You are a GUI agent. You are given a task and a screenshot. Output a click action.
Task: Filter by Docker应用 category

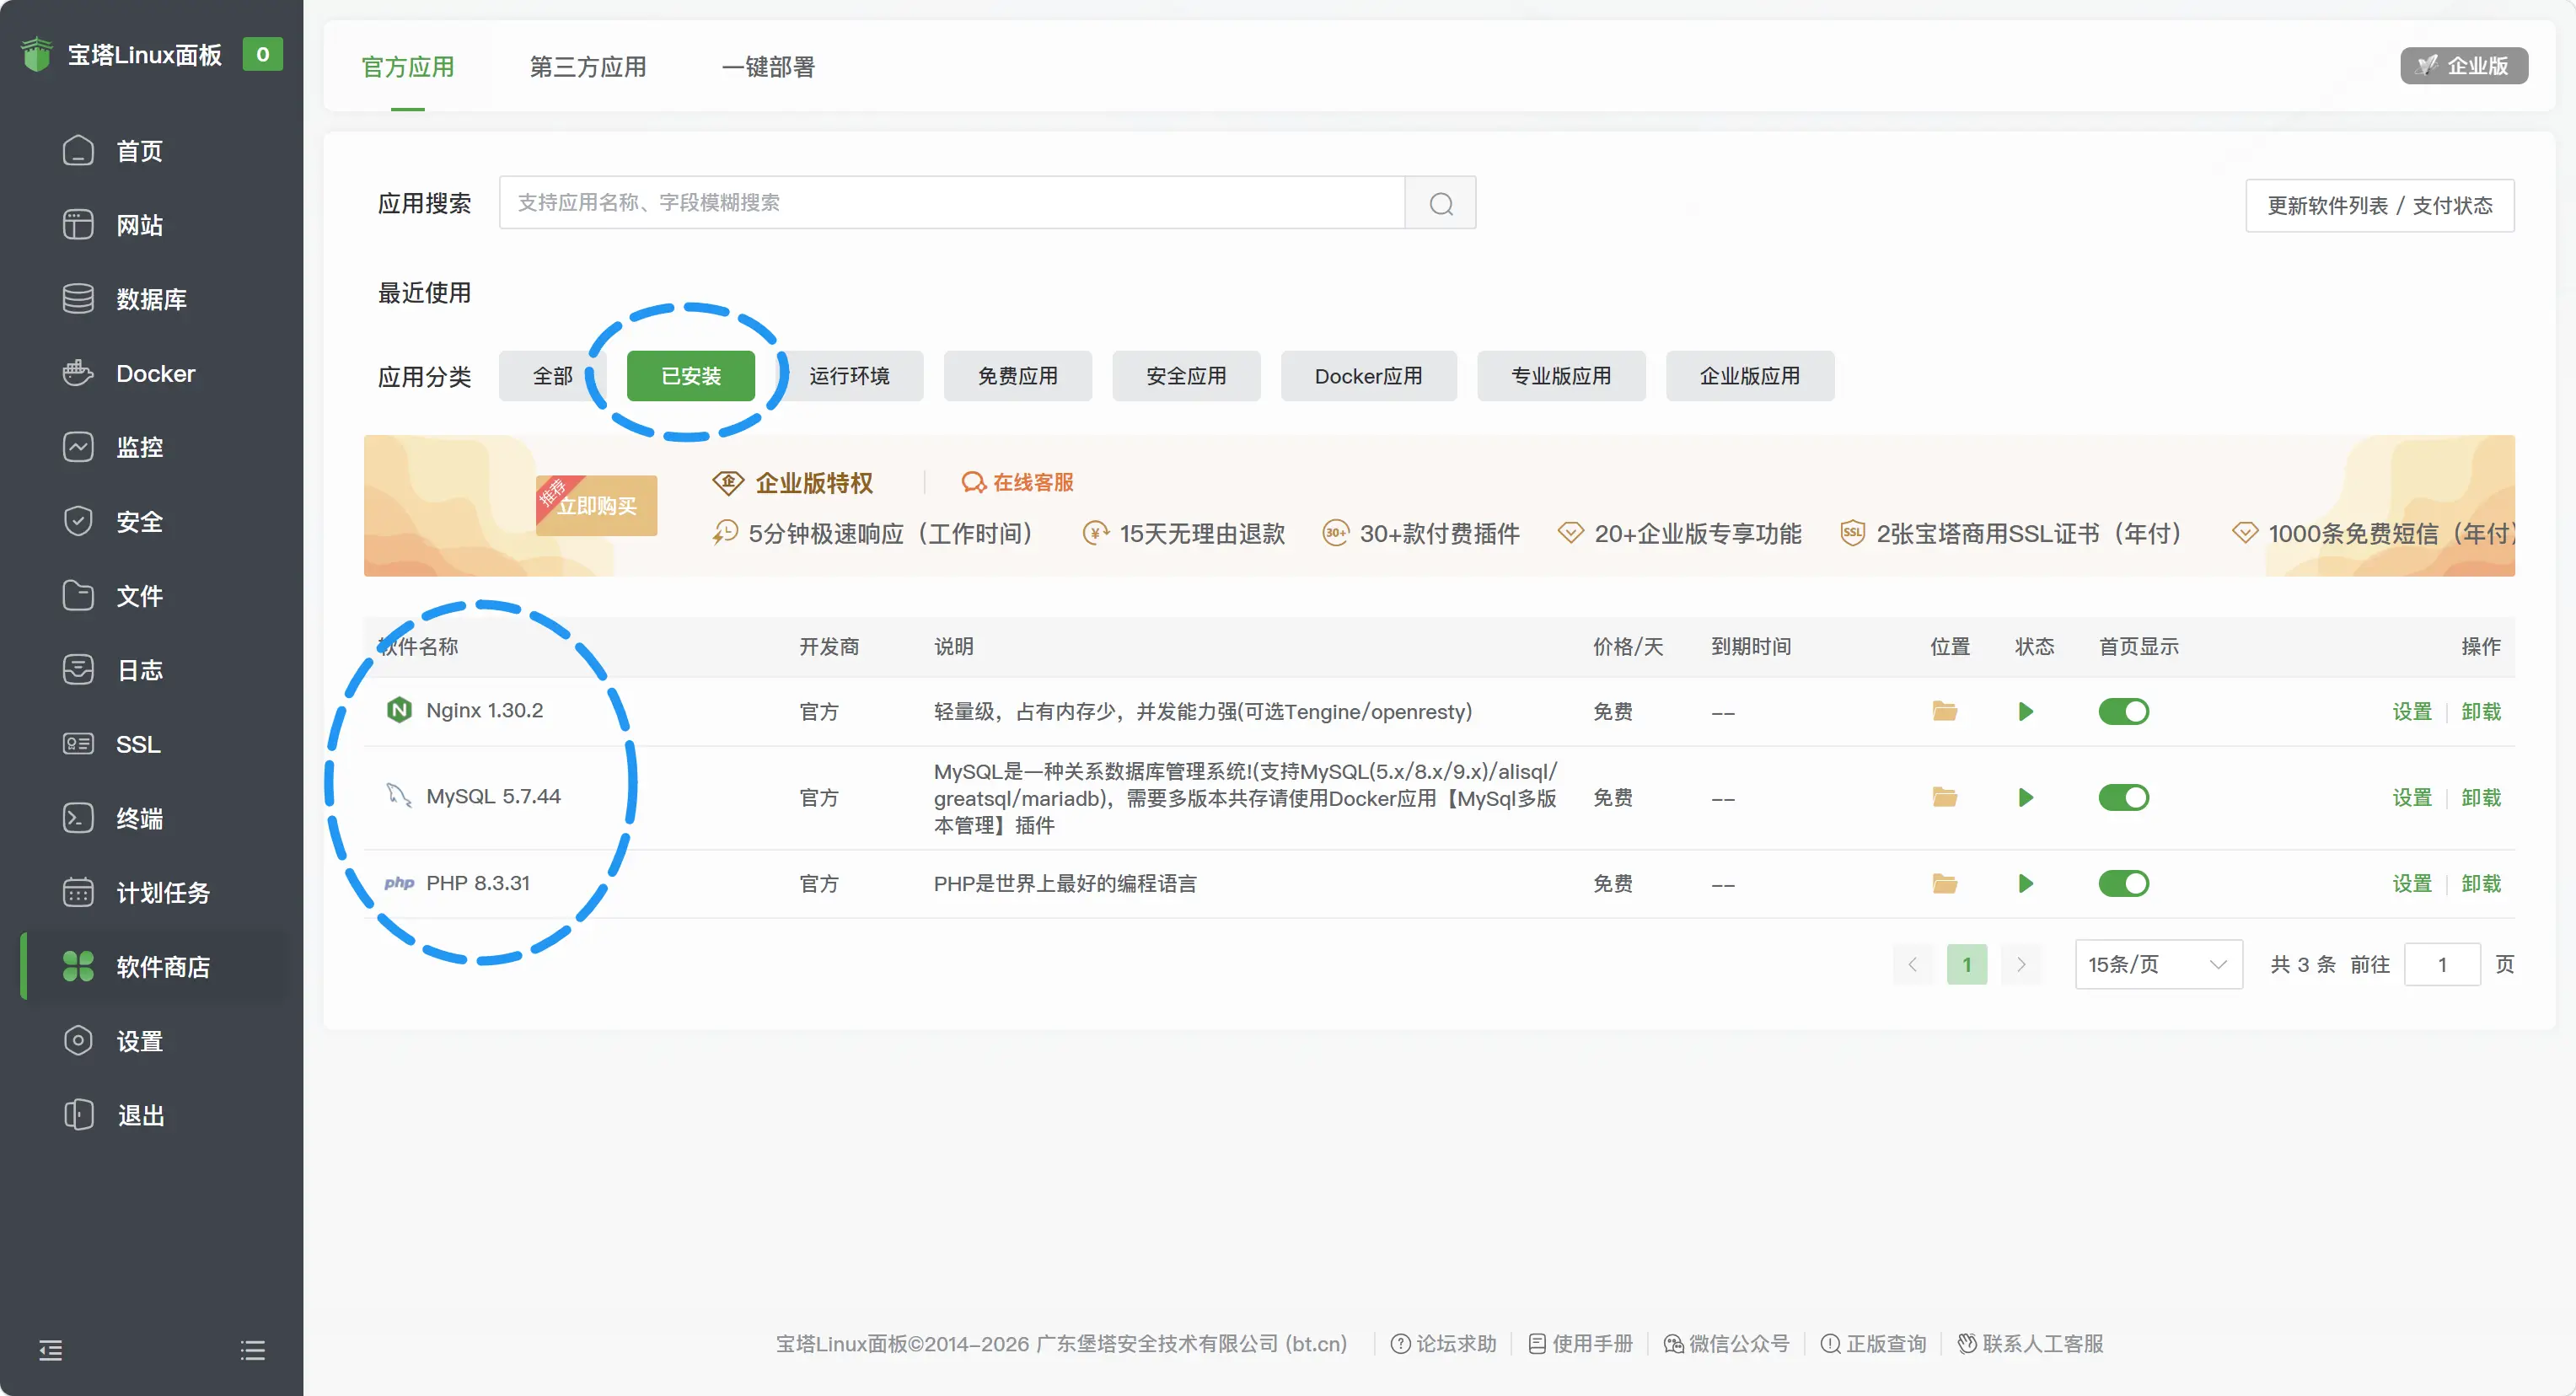point(1369,376)
